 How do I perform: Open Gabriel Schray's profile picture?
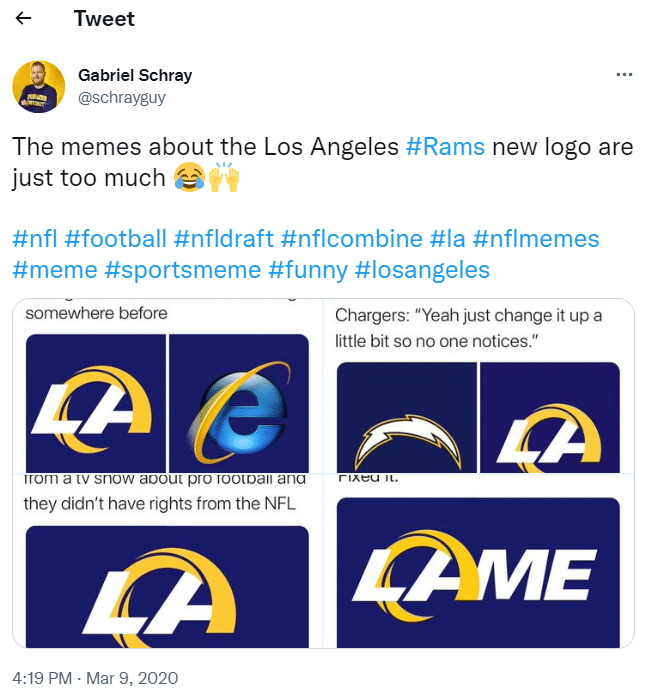click(x=38, y=86)
